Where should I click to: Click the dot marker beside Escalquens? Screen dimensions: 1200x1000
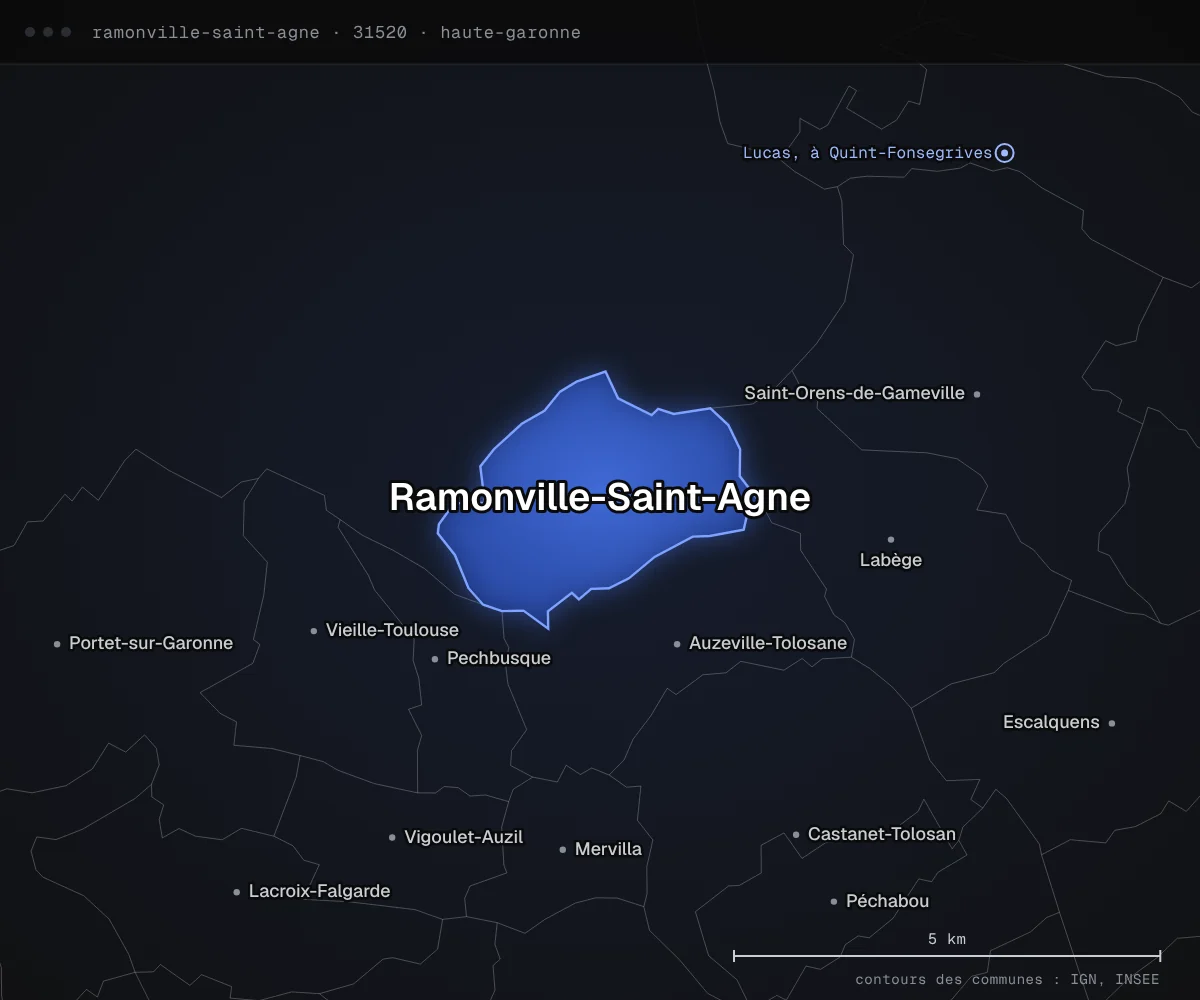1112,723
